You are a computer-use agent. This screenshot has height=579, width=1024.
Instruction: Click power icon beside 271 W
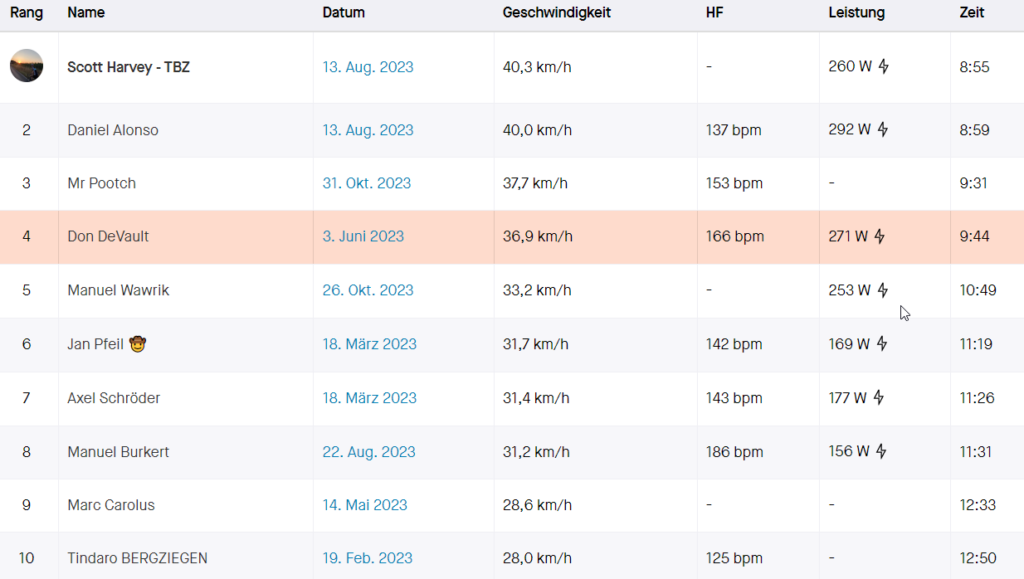pos(880,237)
